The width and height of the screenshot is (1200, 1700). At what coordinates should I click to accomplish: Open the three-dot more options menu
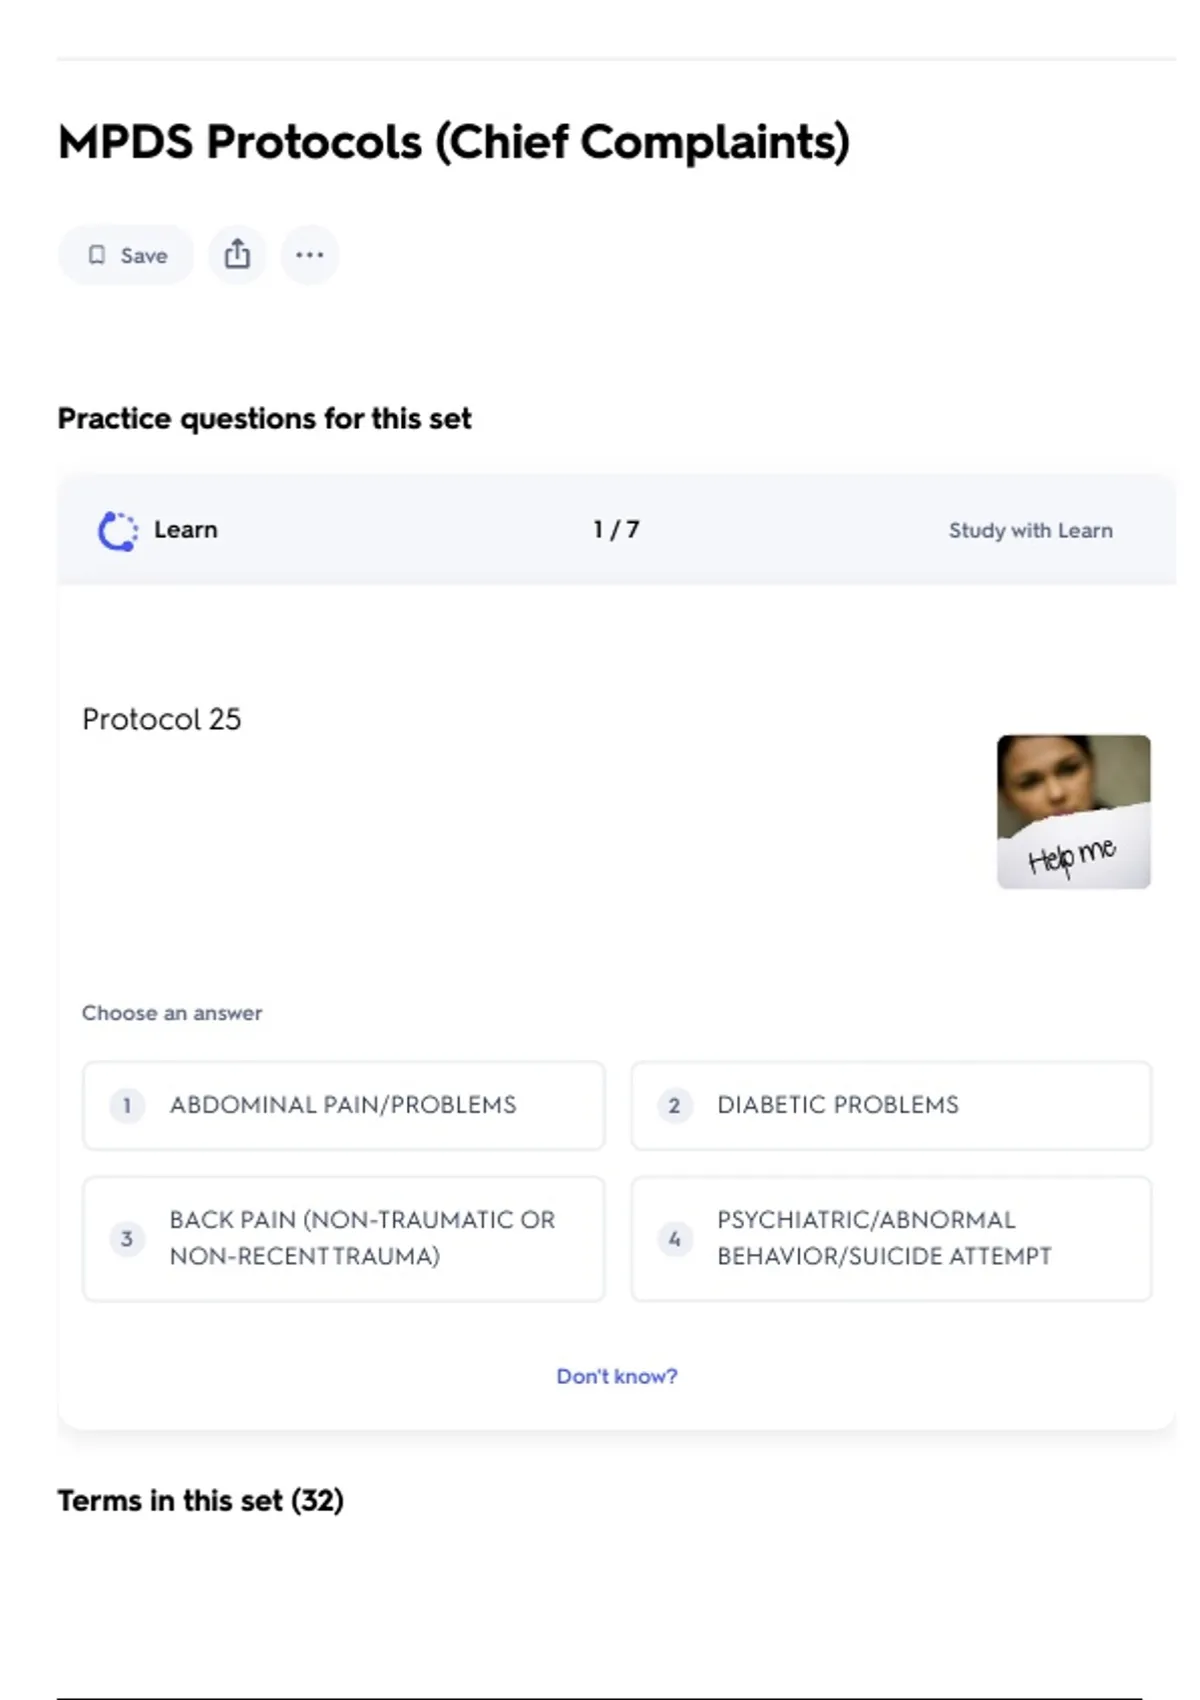tap(310, 255)
